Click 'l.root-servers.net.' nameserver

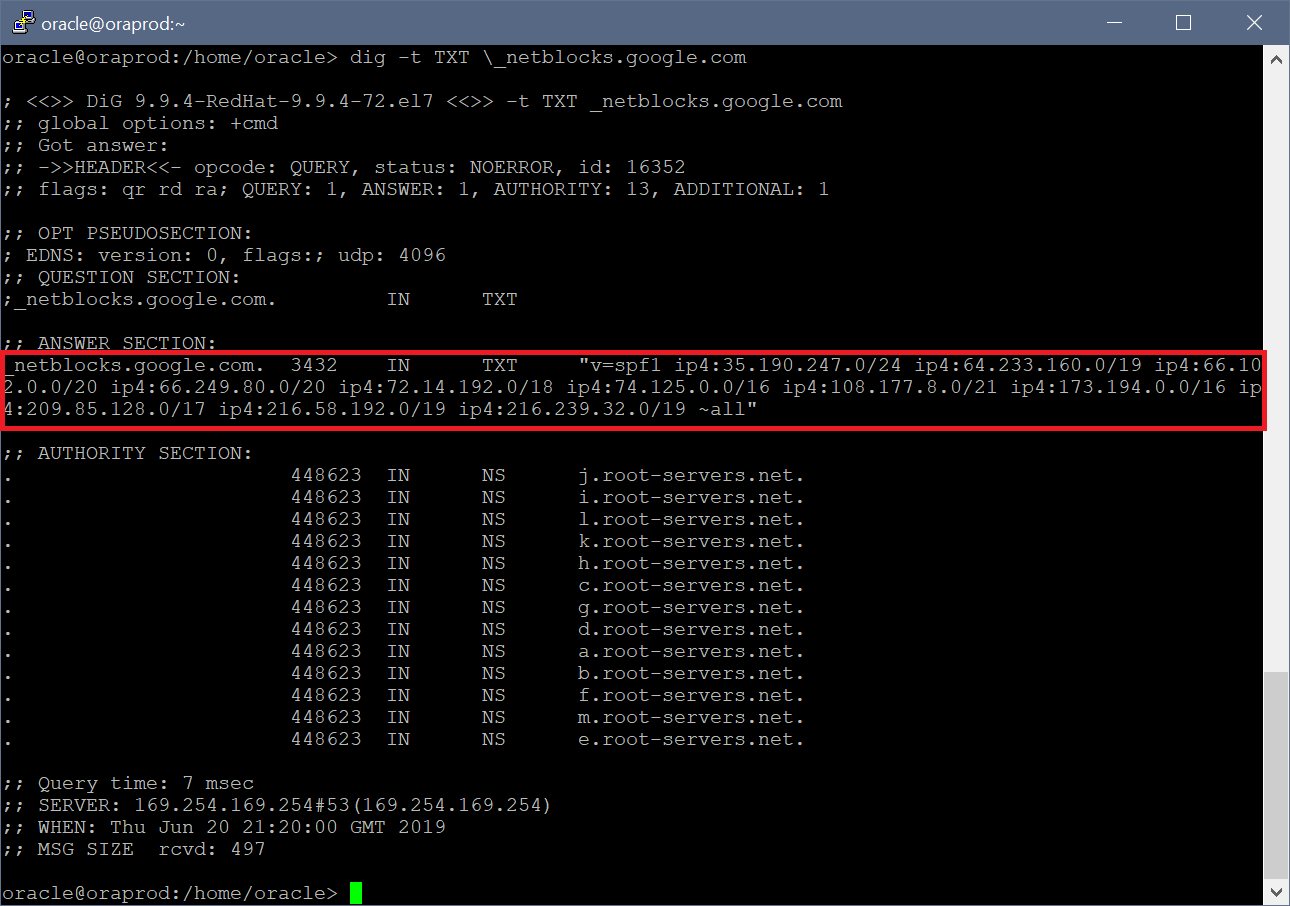[692, 519]
